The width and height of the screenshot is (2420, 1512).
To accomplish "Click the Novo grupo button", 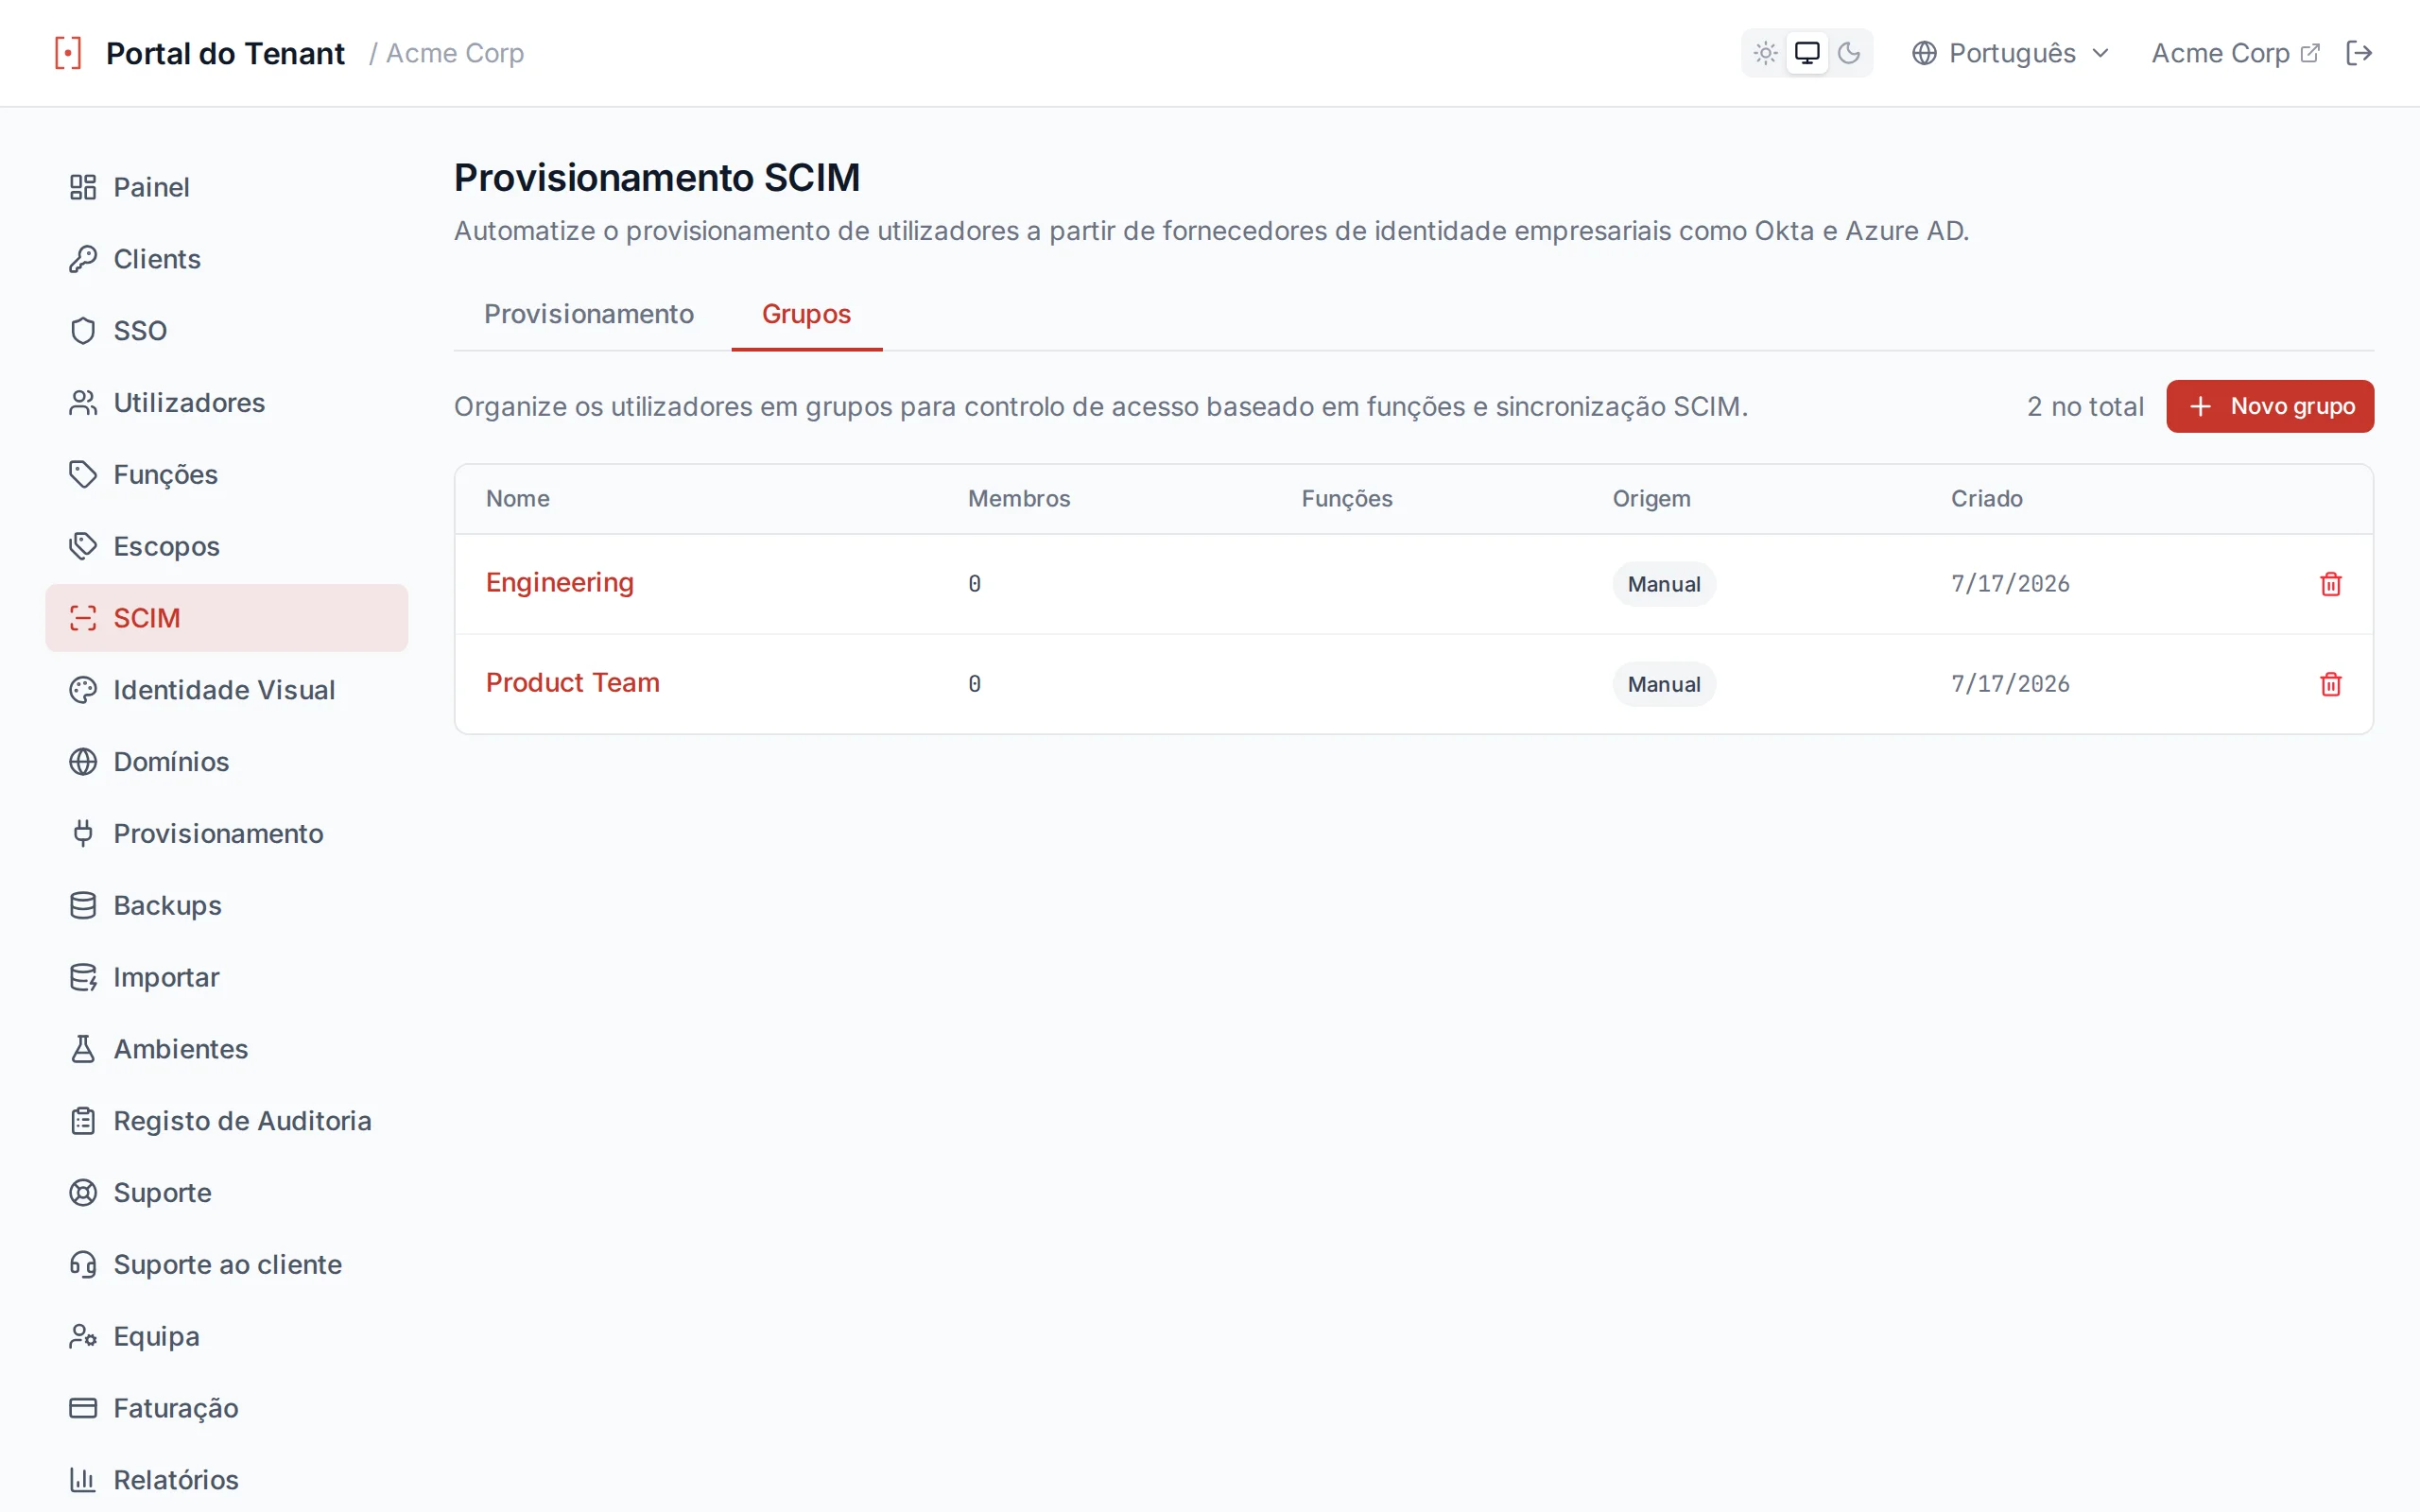I will tap(2270, 406).
